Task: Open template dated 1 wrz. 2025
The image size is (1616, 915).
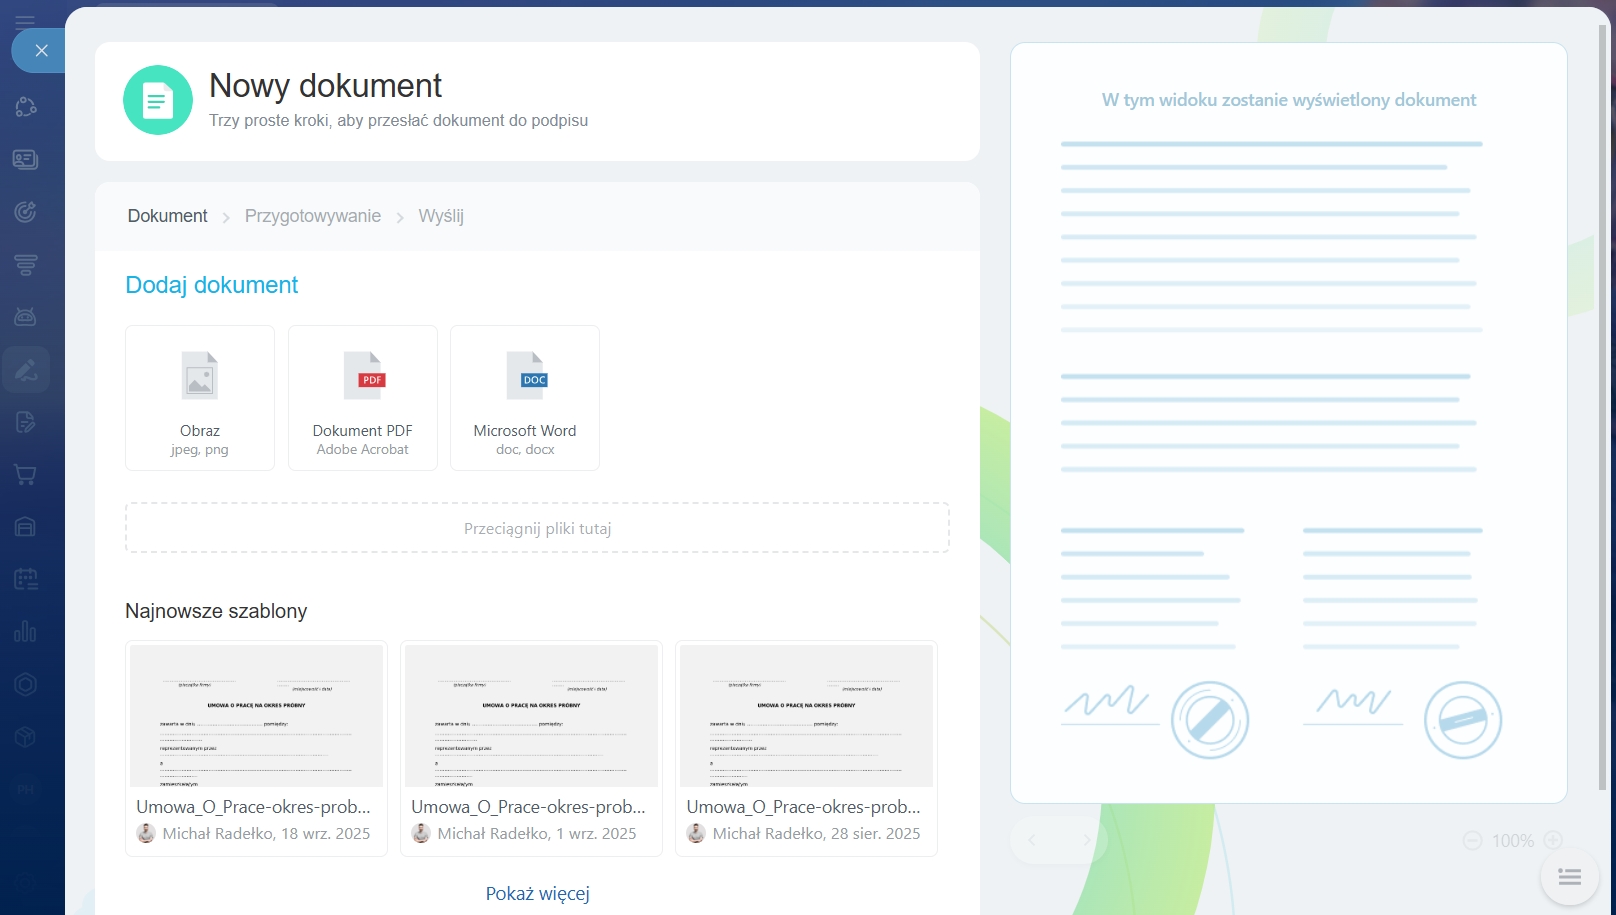Action: 531,748
